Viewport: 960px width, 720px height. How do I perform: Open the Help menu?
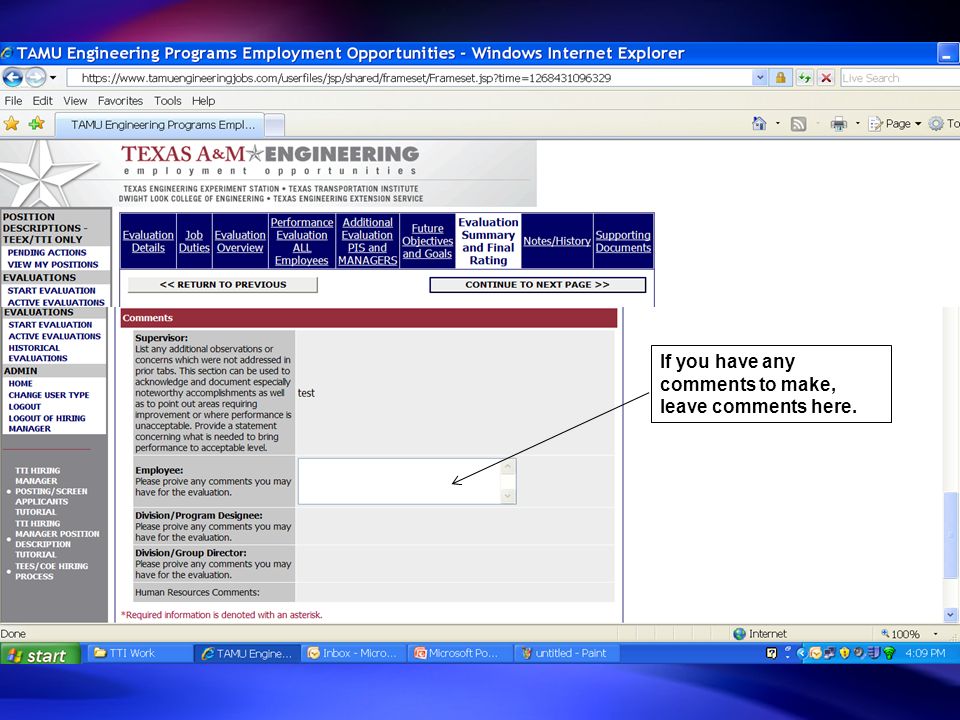tap(203, 100)
